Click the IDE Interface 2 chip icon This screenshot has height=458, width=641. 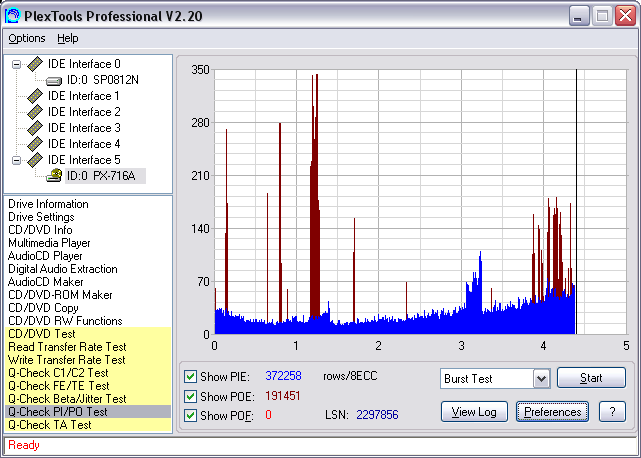point(35,112)
